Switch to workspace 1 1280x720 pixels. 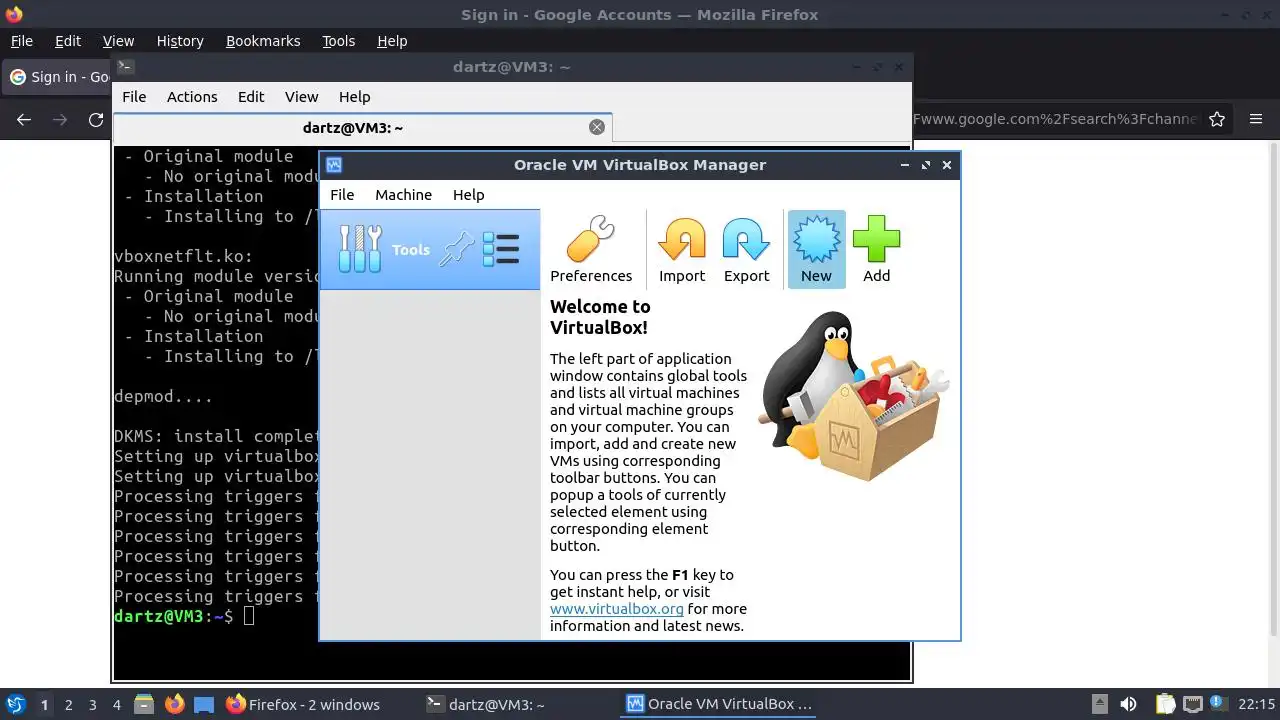click(44, 705)
